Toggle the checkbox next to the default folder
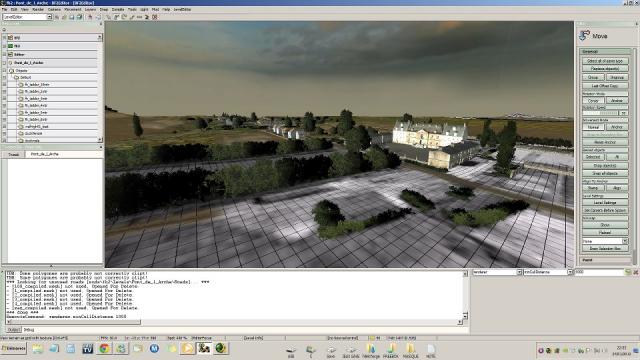Image resolution: width=640 pixels, height=360 pixels. click(4, 77)
